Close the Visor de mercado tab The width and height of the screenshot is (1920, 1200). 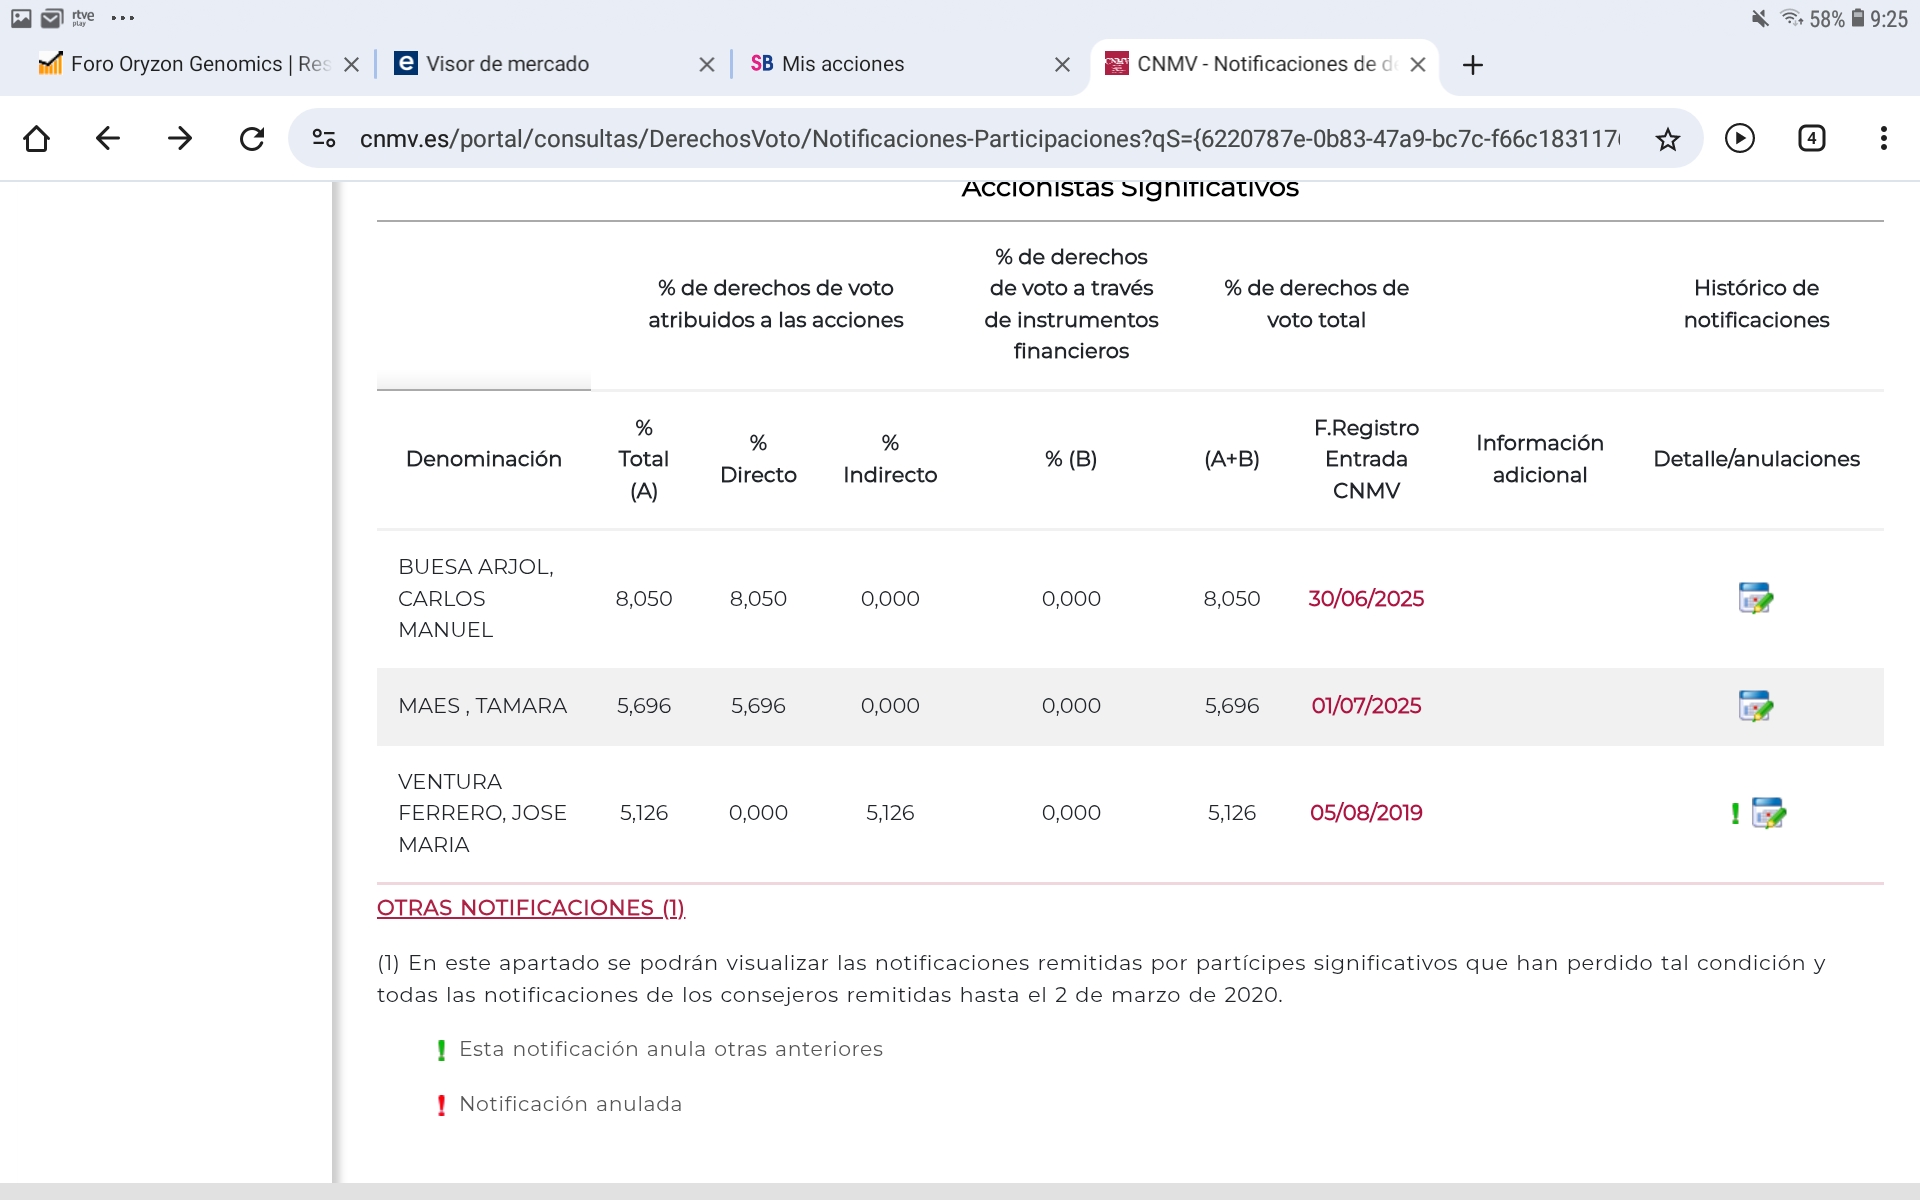(707, 65)
